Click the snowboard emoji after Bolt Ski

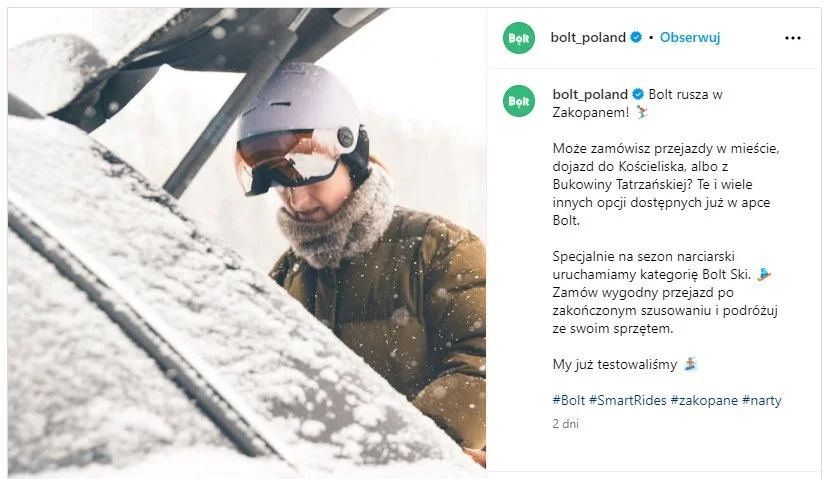click(x=764, y=275)
